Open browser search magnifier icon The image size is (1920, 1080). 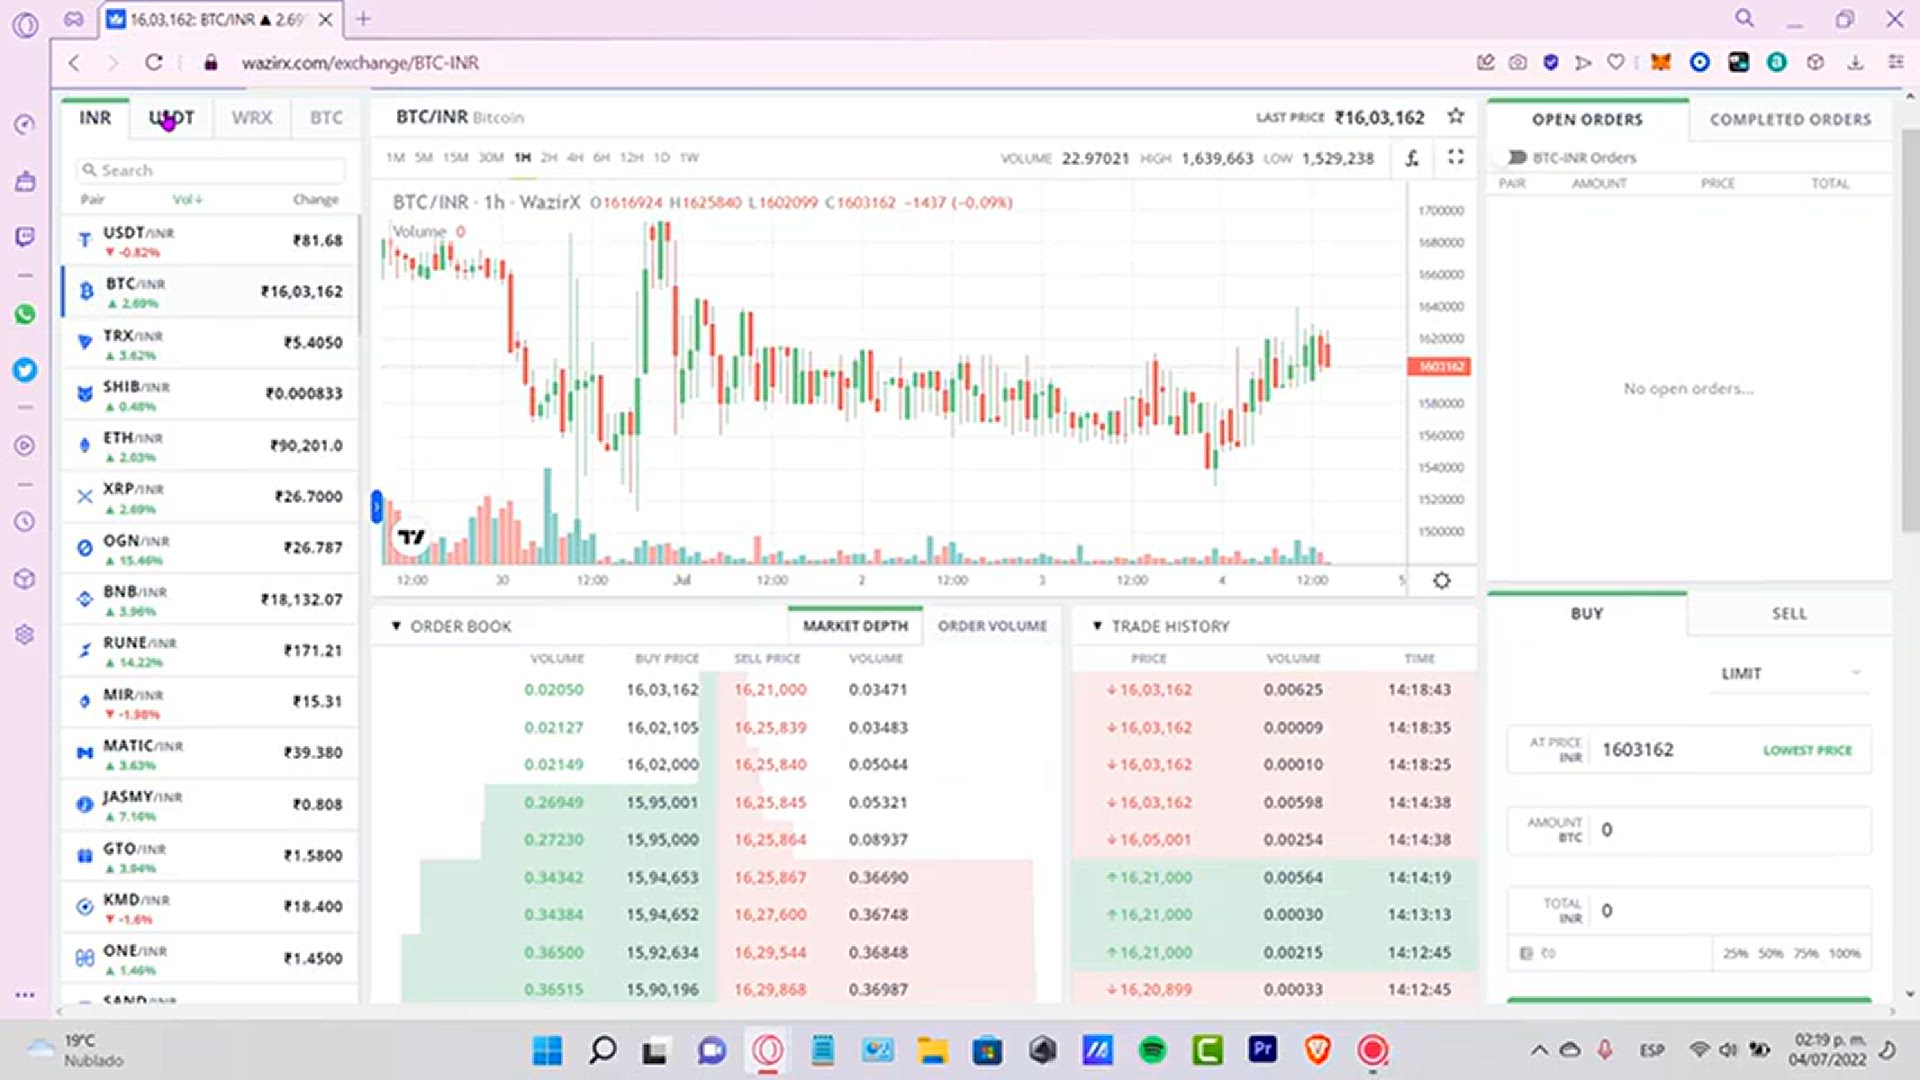click(x=1744, y=18)
